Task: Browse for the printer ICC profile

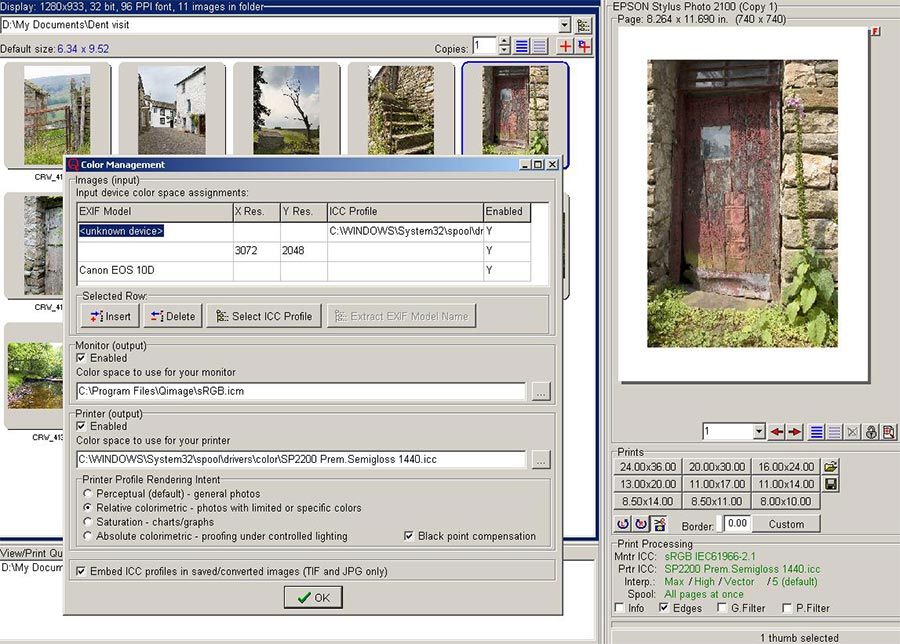Action: tap(541, 460)
